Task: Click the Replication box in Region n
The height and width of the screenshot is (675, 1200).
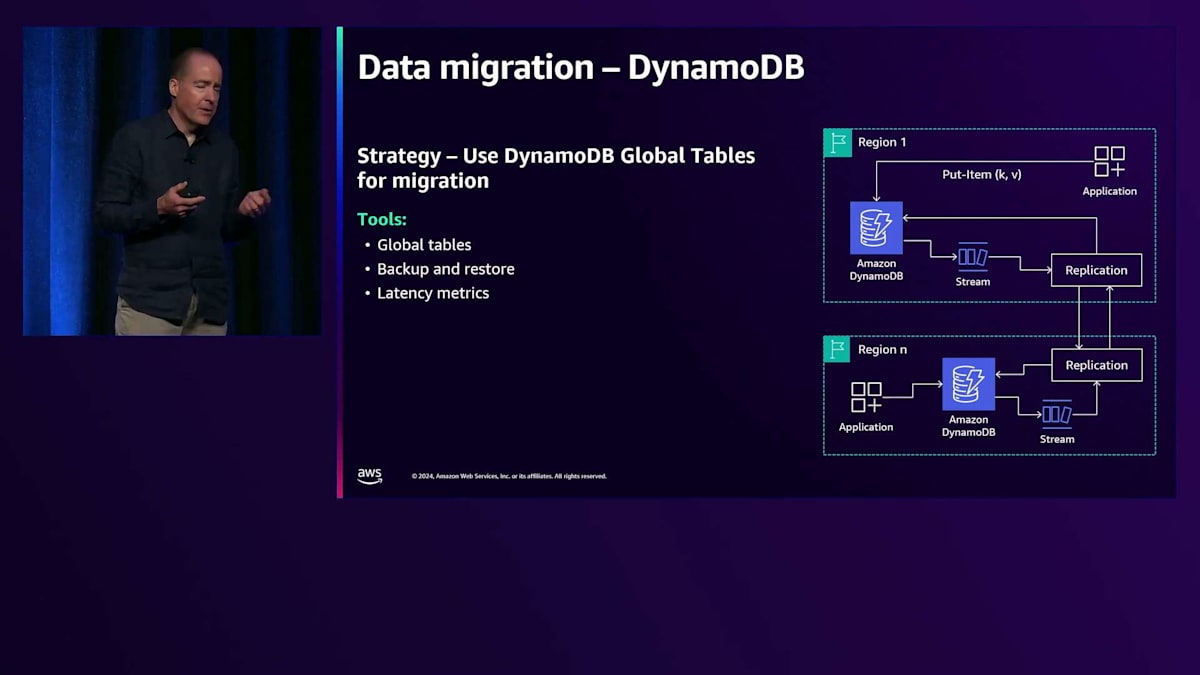Action: 1096,365
